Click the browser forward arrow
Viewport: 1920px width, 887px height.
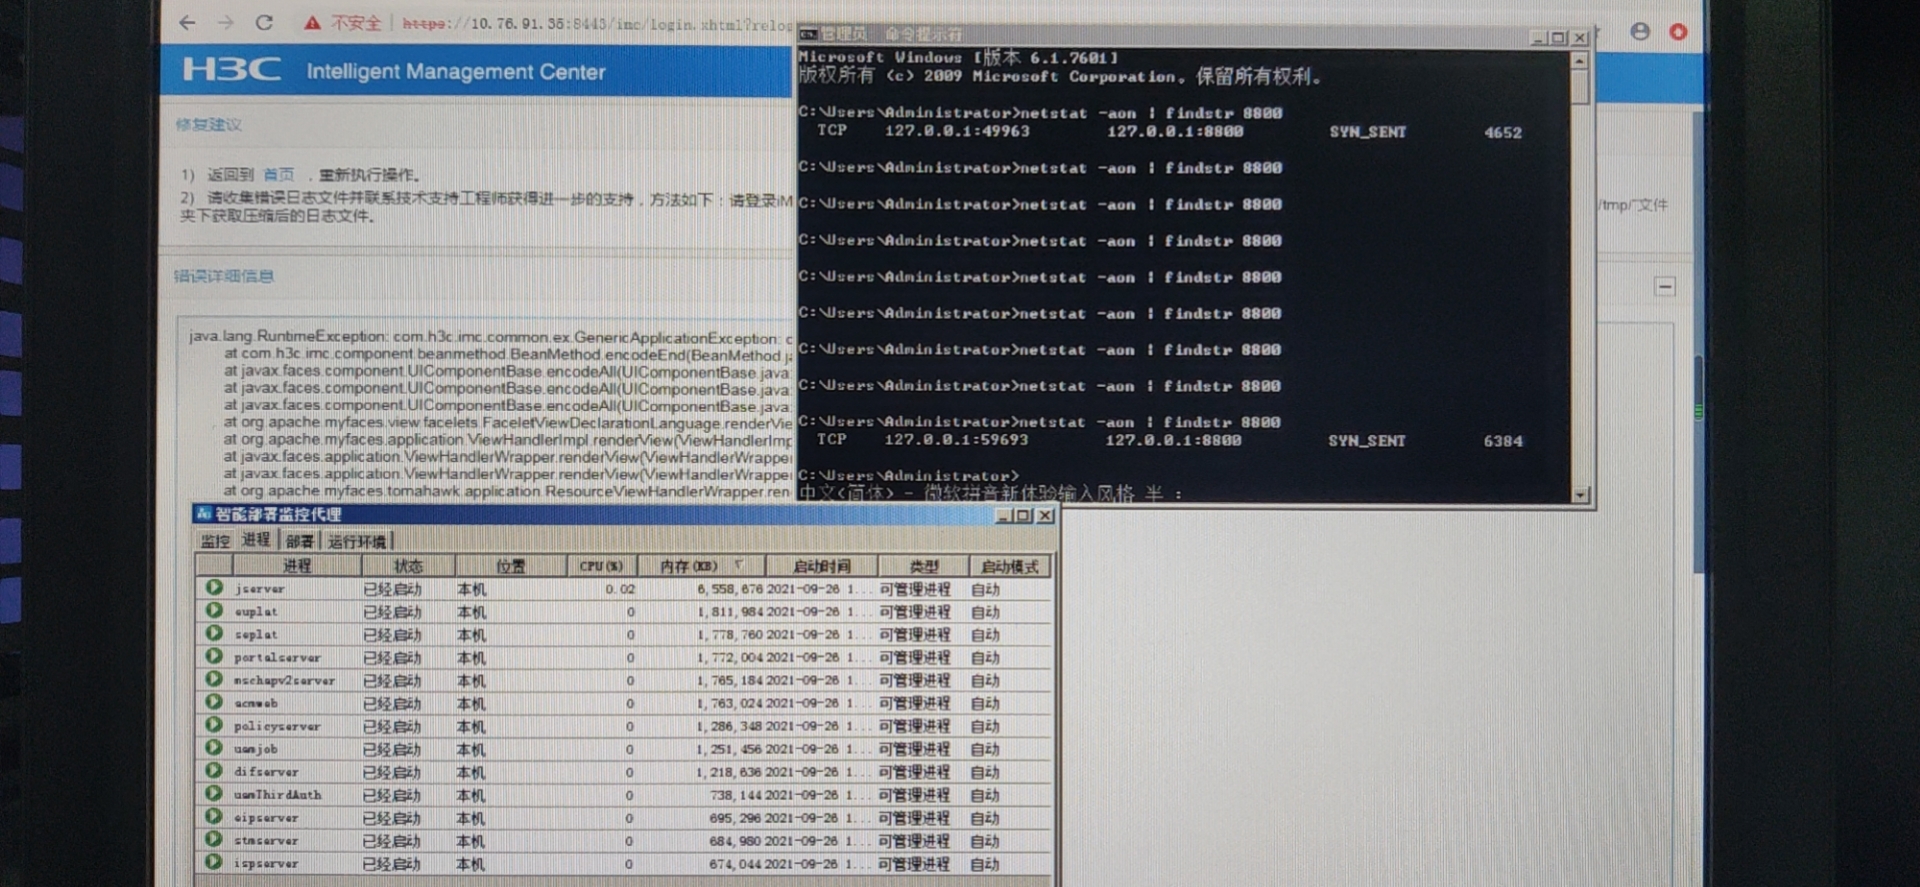tap(225, 22)
